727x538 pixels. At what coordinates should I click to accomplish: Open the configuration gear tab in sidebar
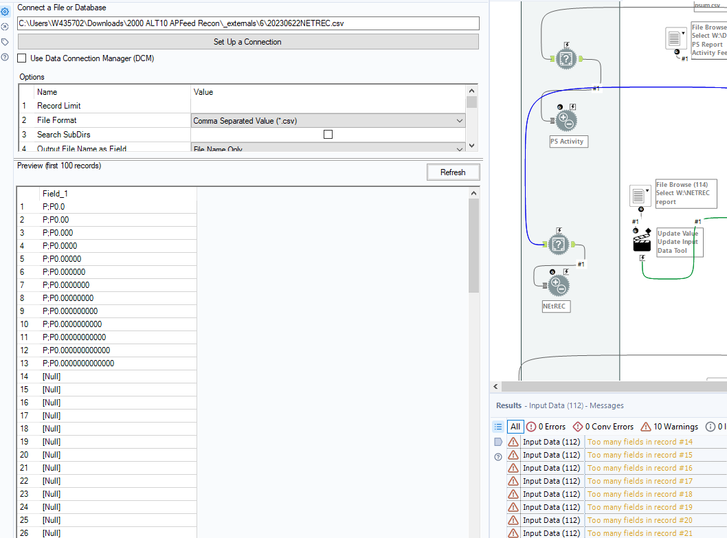tap(5, 12)
